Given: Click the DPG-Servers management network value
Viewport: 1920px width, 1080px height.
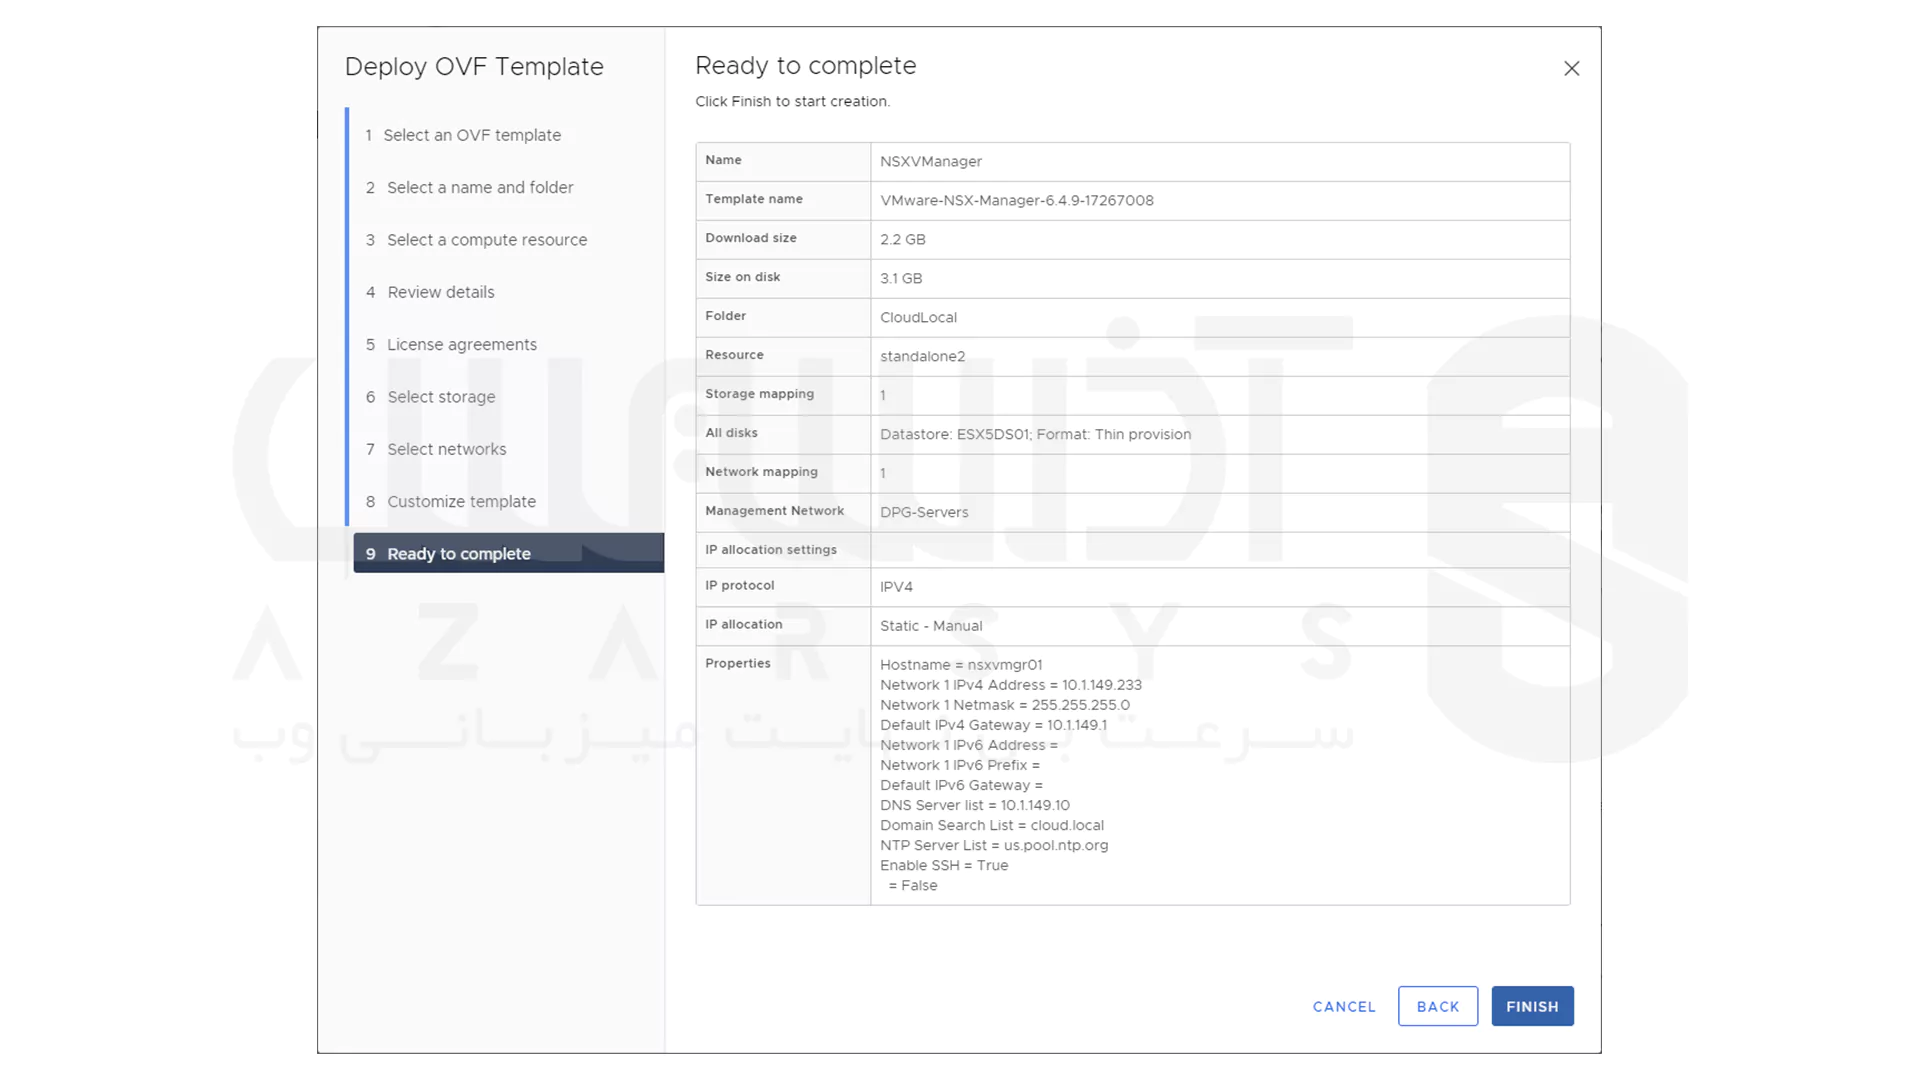Looking at the screenshot, I should pos(924,512).
